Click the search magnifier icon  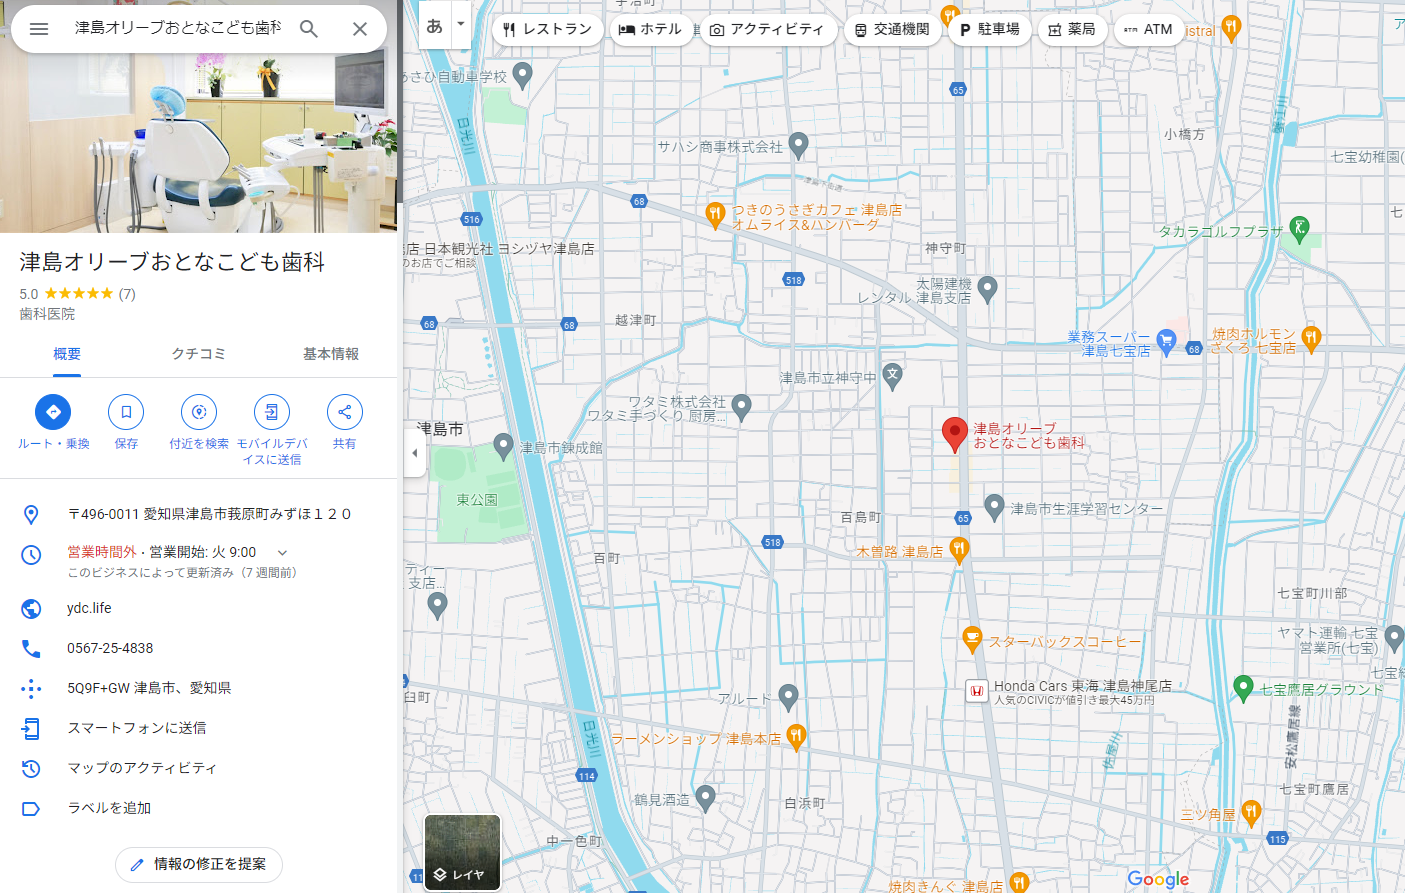[309, 29]
